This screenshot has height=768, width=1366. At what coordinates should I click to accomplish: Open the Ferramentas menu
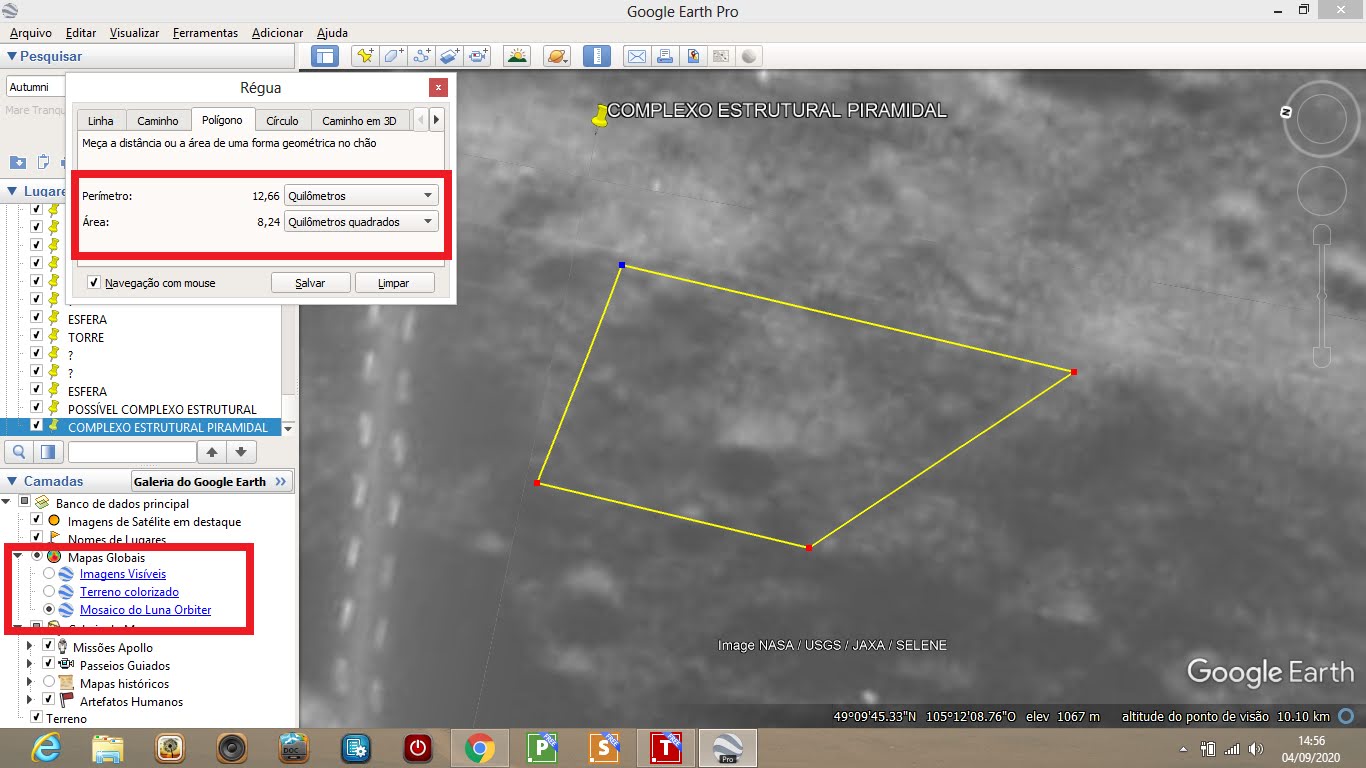[x=205, y=33]
